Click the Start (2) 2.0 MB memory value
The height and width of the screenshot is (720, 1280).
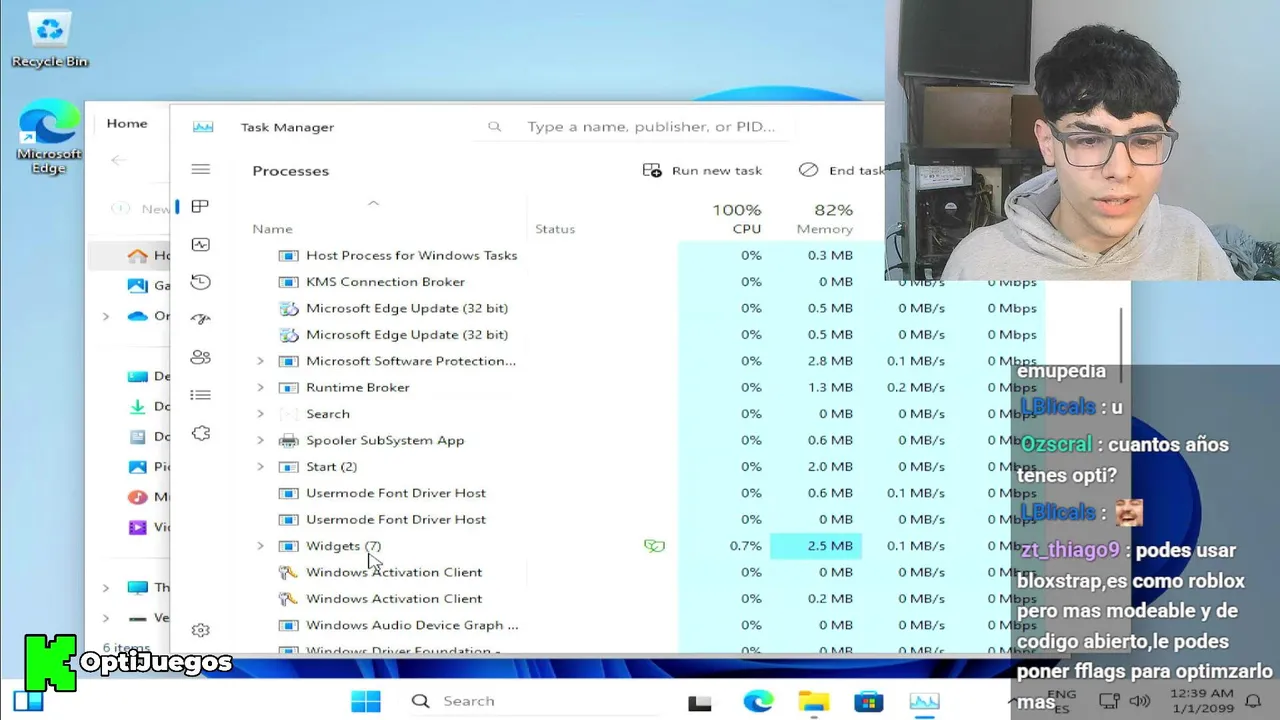coord(830,466)
